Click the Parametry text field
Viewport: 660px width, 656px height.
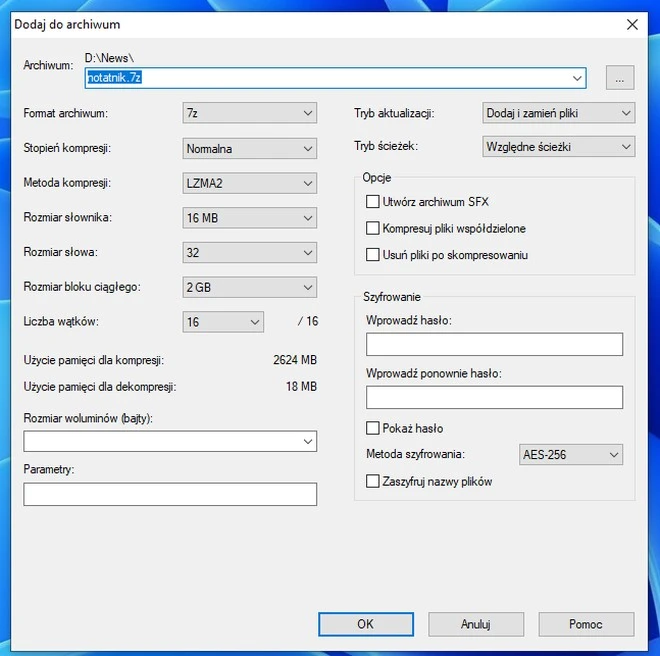(170, 494)
